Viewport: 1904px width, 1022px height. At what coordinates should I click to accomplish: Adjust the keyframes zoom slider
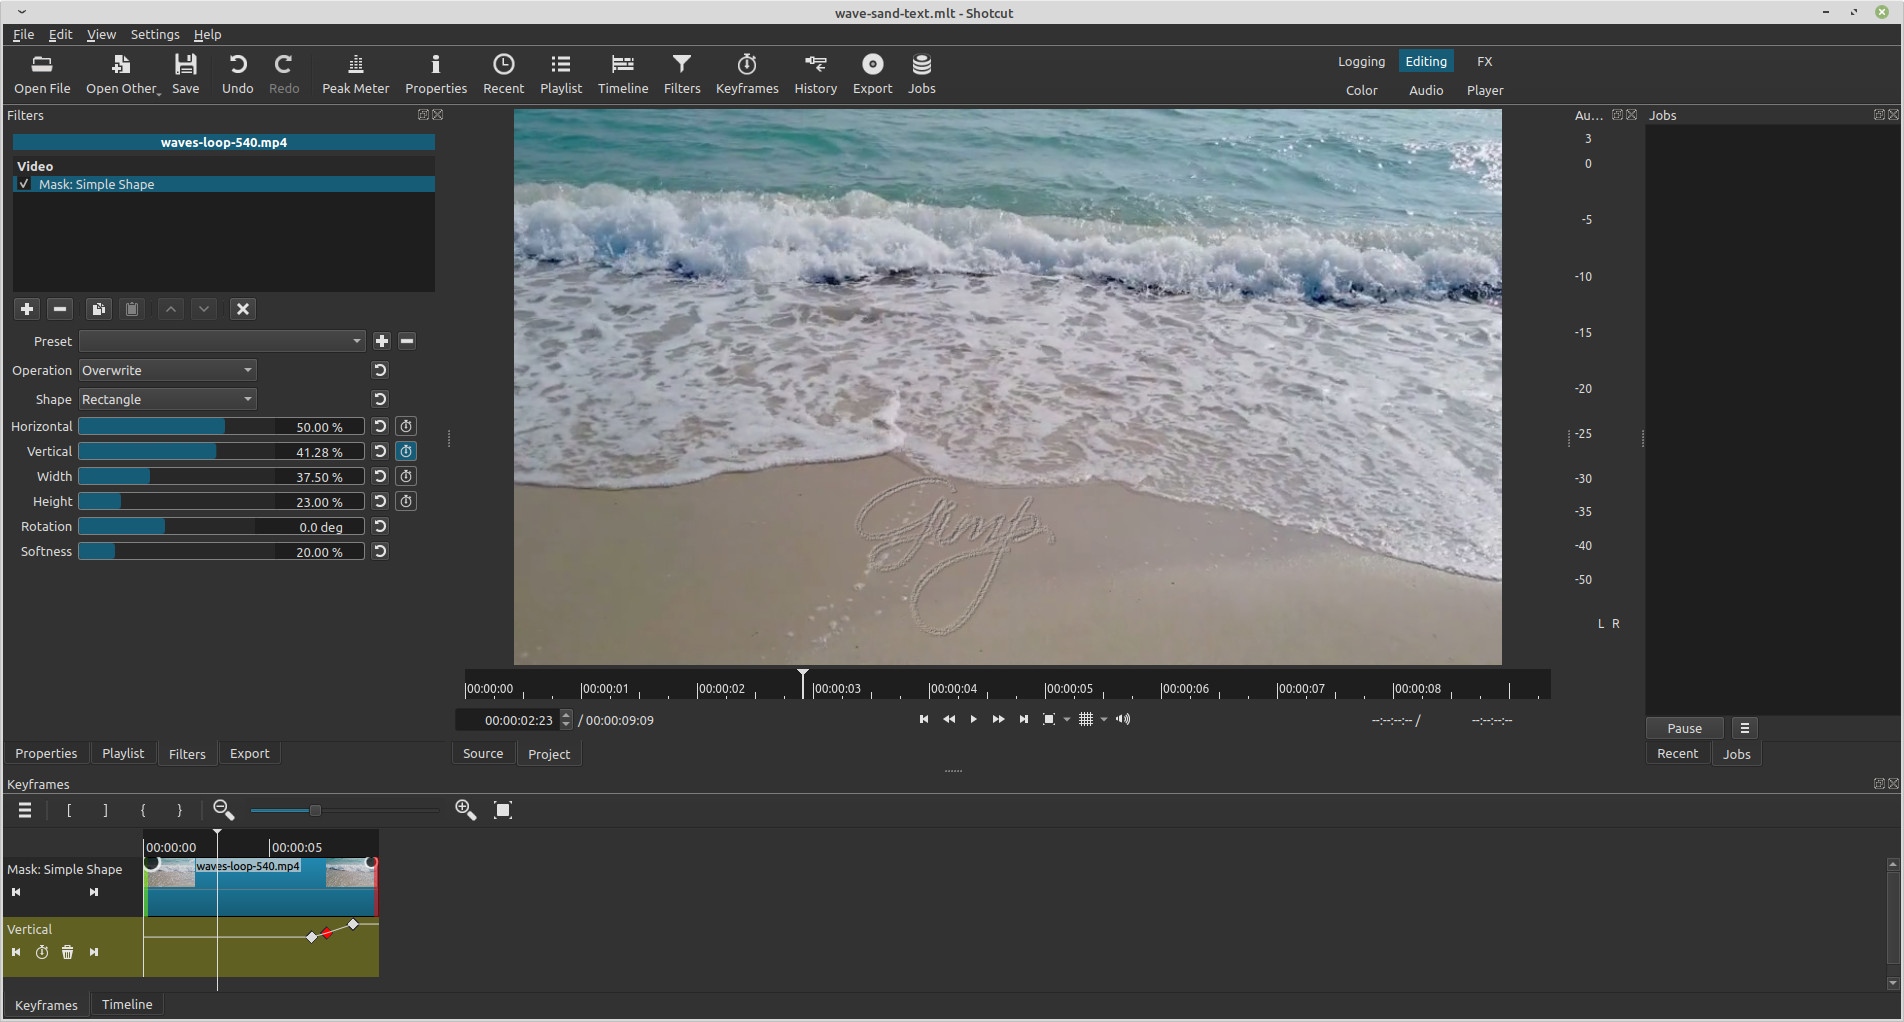[344, 810]
